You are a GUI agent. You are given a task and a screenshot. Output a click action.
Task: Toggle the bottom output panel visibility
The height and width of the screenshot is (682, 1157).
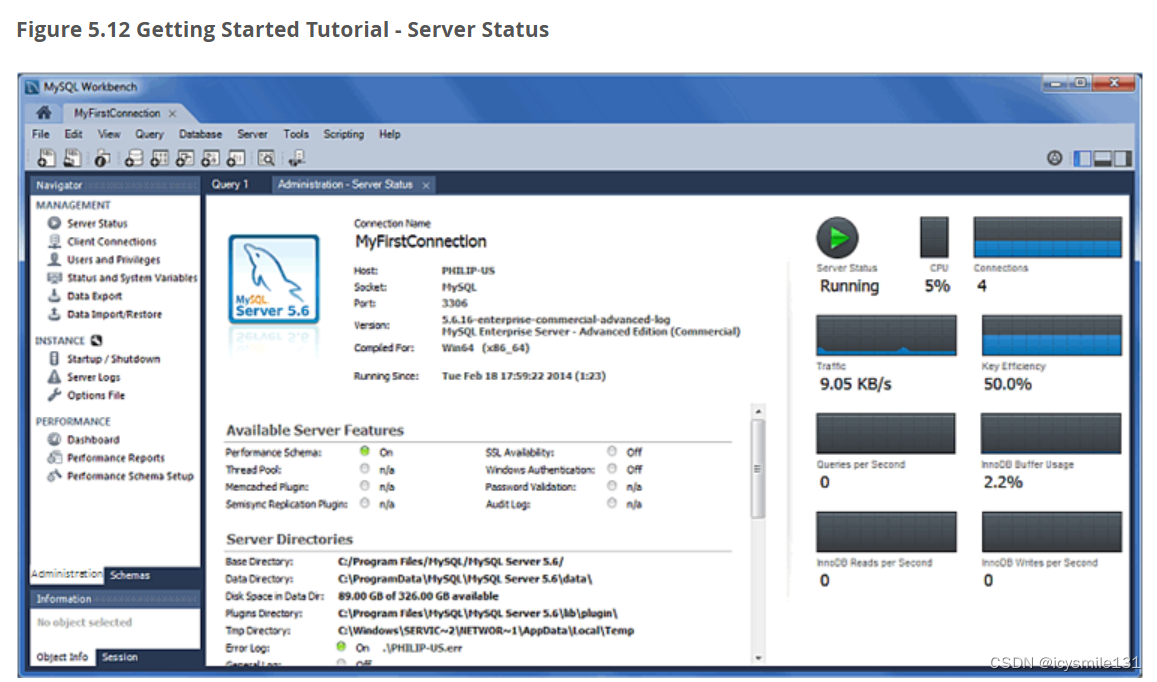[1102, 158]
